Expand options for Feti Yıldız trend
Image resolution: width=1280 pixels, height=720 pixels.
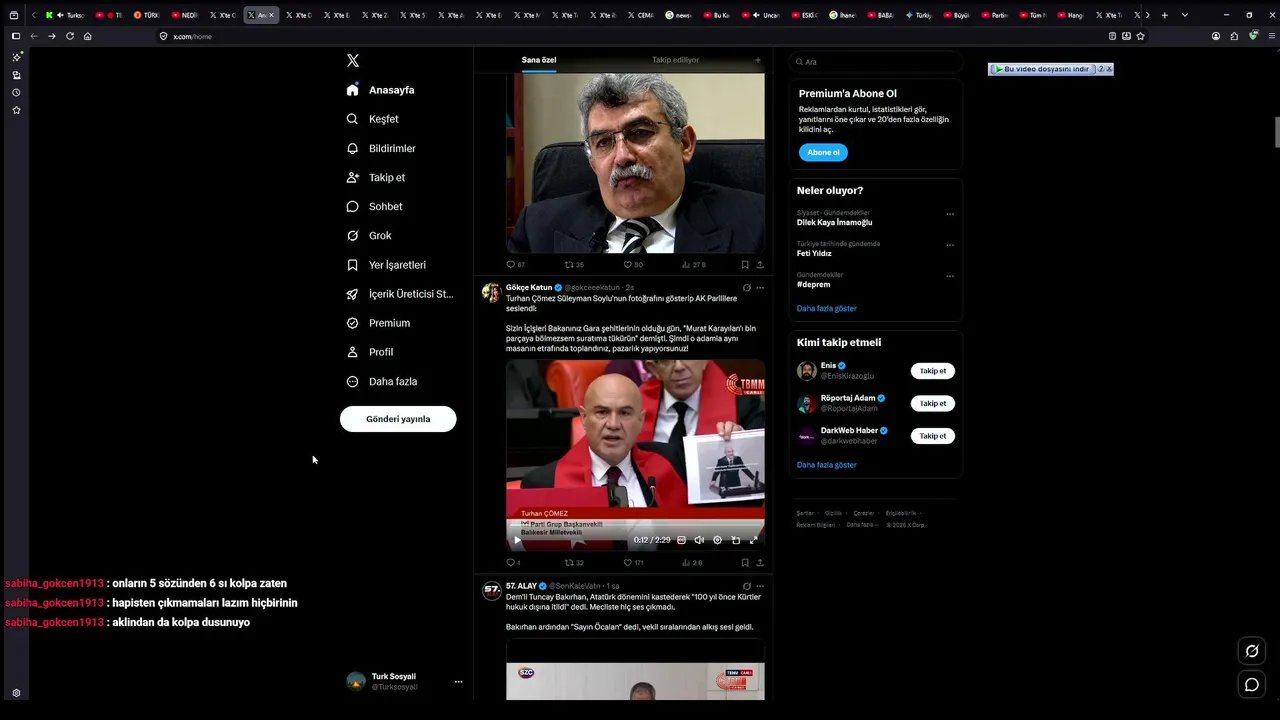(x=950, y=245)
